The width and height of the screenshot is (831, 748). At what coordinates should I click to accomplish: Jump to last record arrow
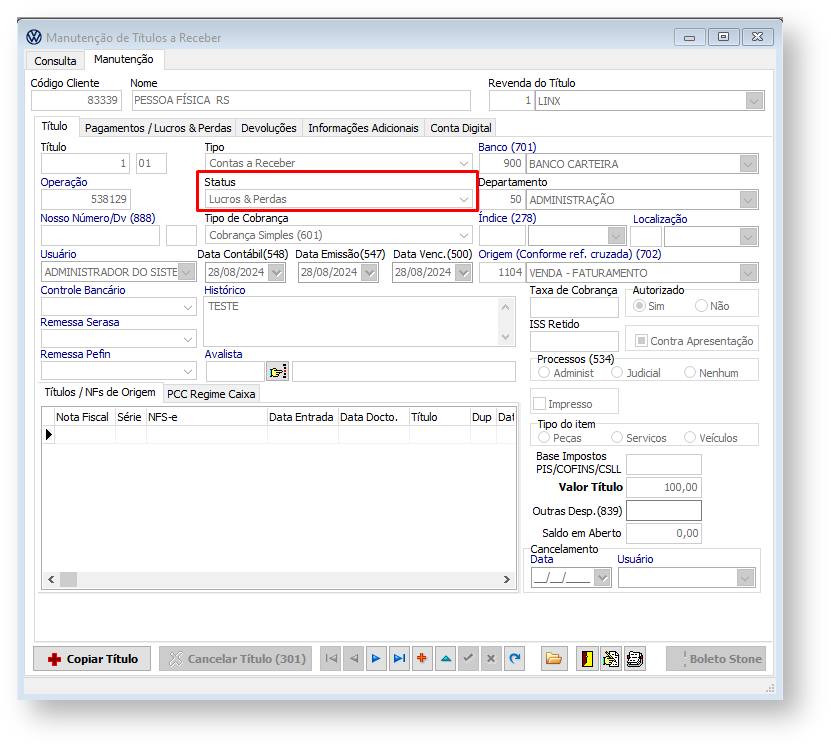click(x=399, y=658)
